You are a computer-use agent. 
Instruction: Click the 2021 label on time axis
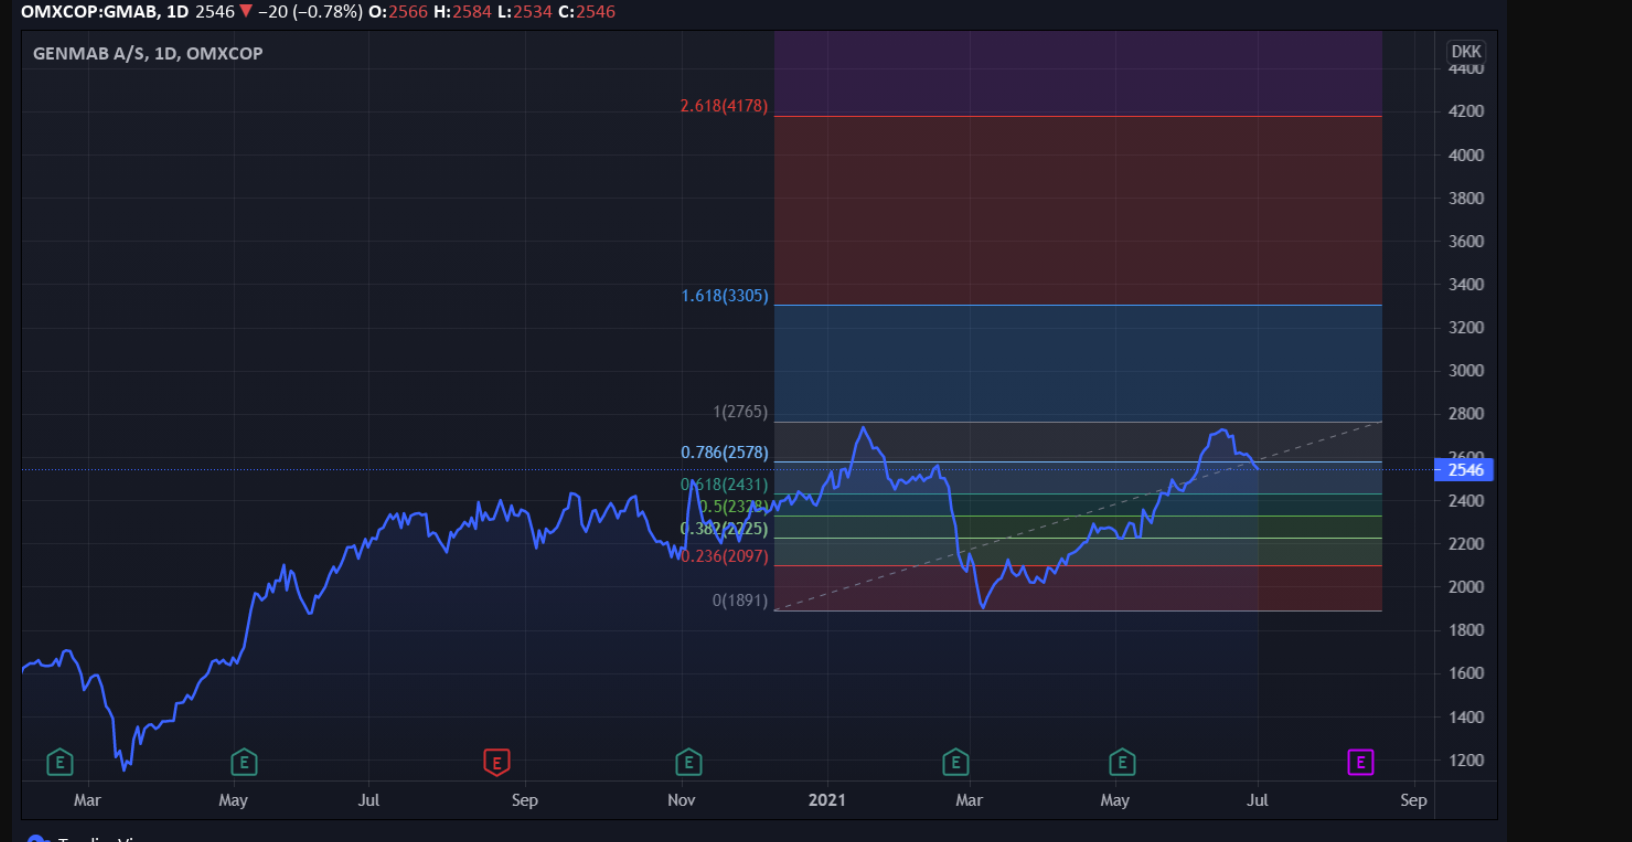[827, 800]
